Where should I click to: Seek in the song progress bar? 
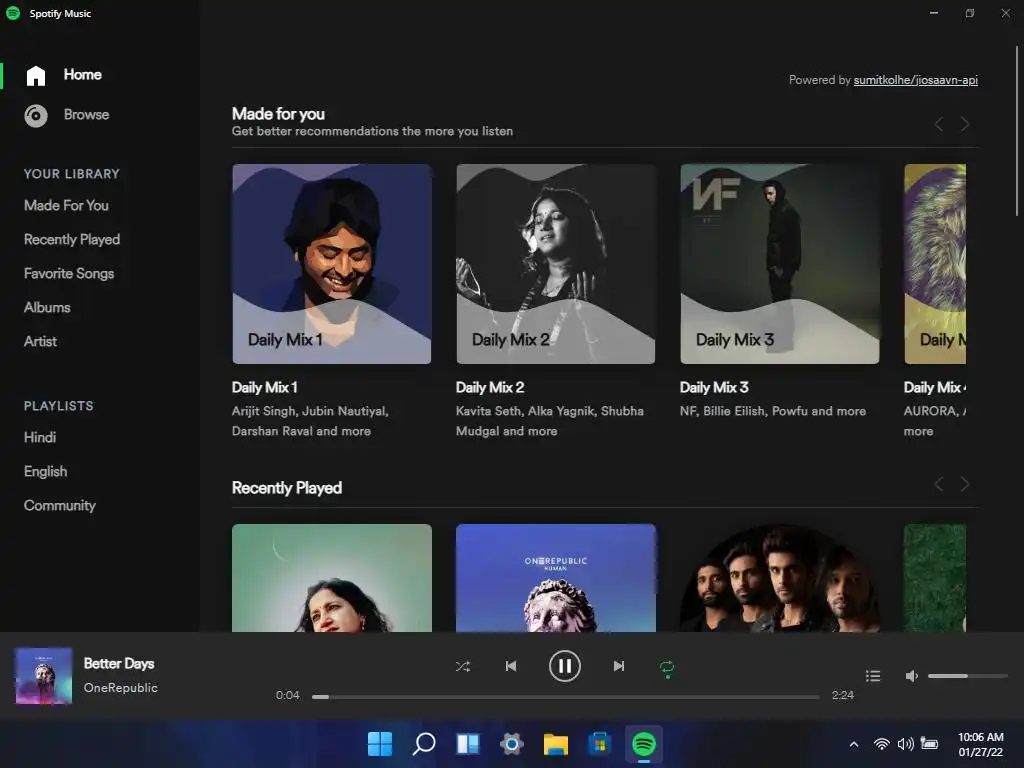pos(565,697)
